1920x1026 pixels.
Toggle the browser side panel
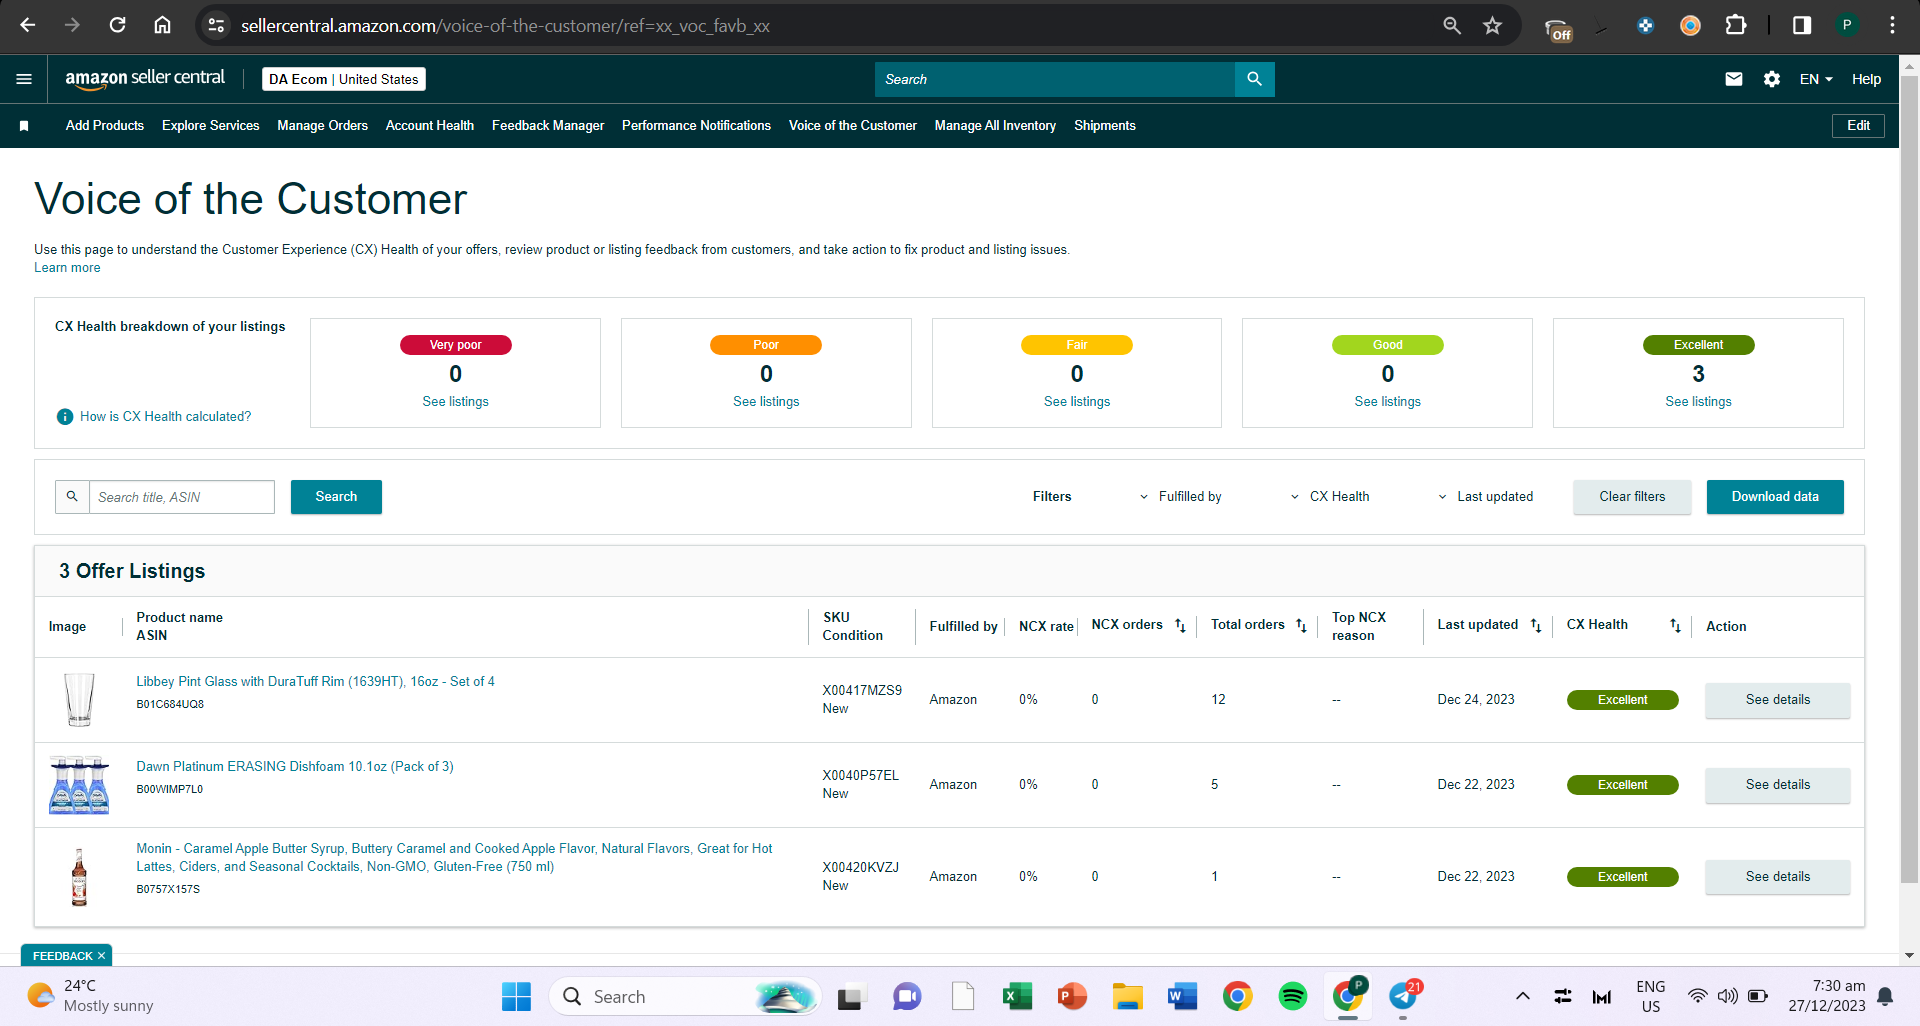(1802, 25)
